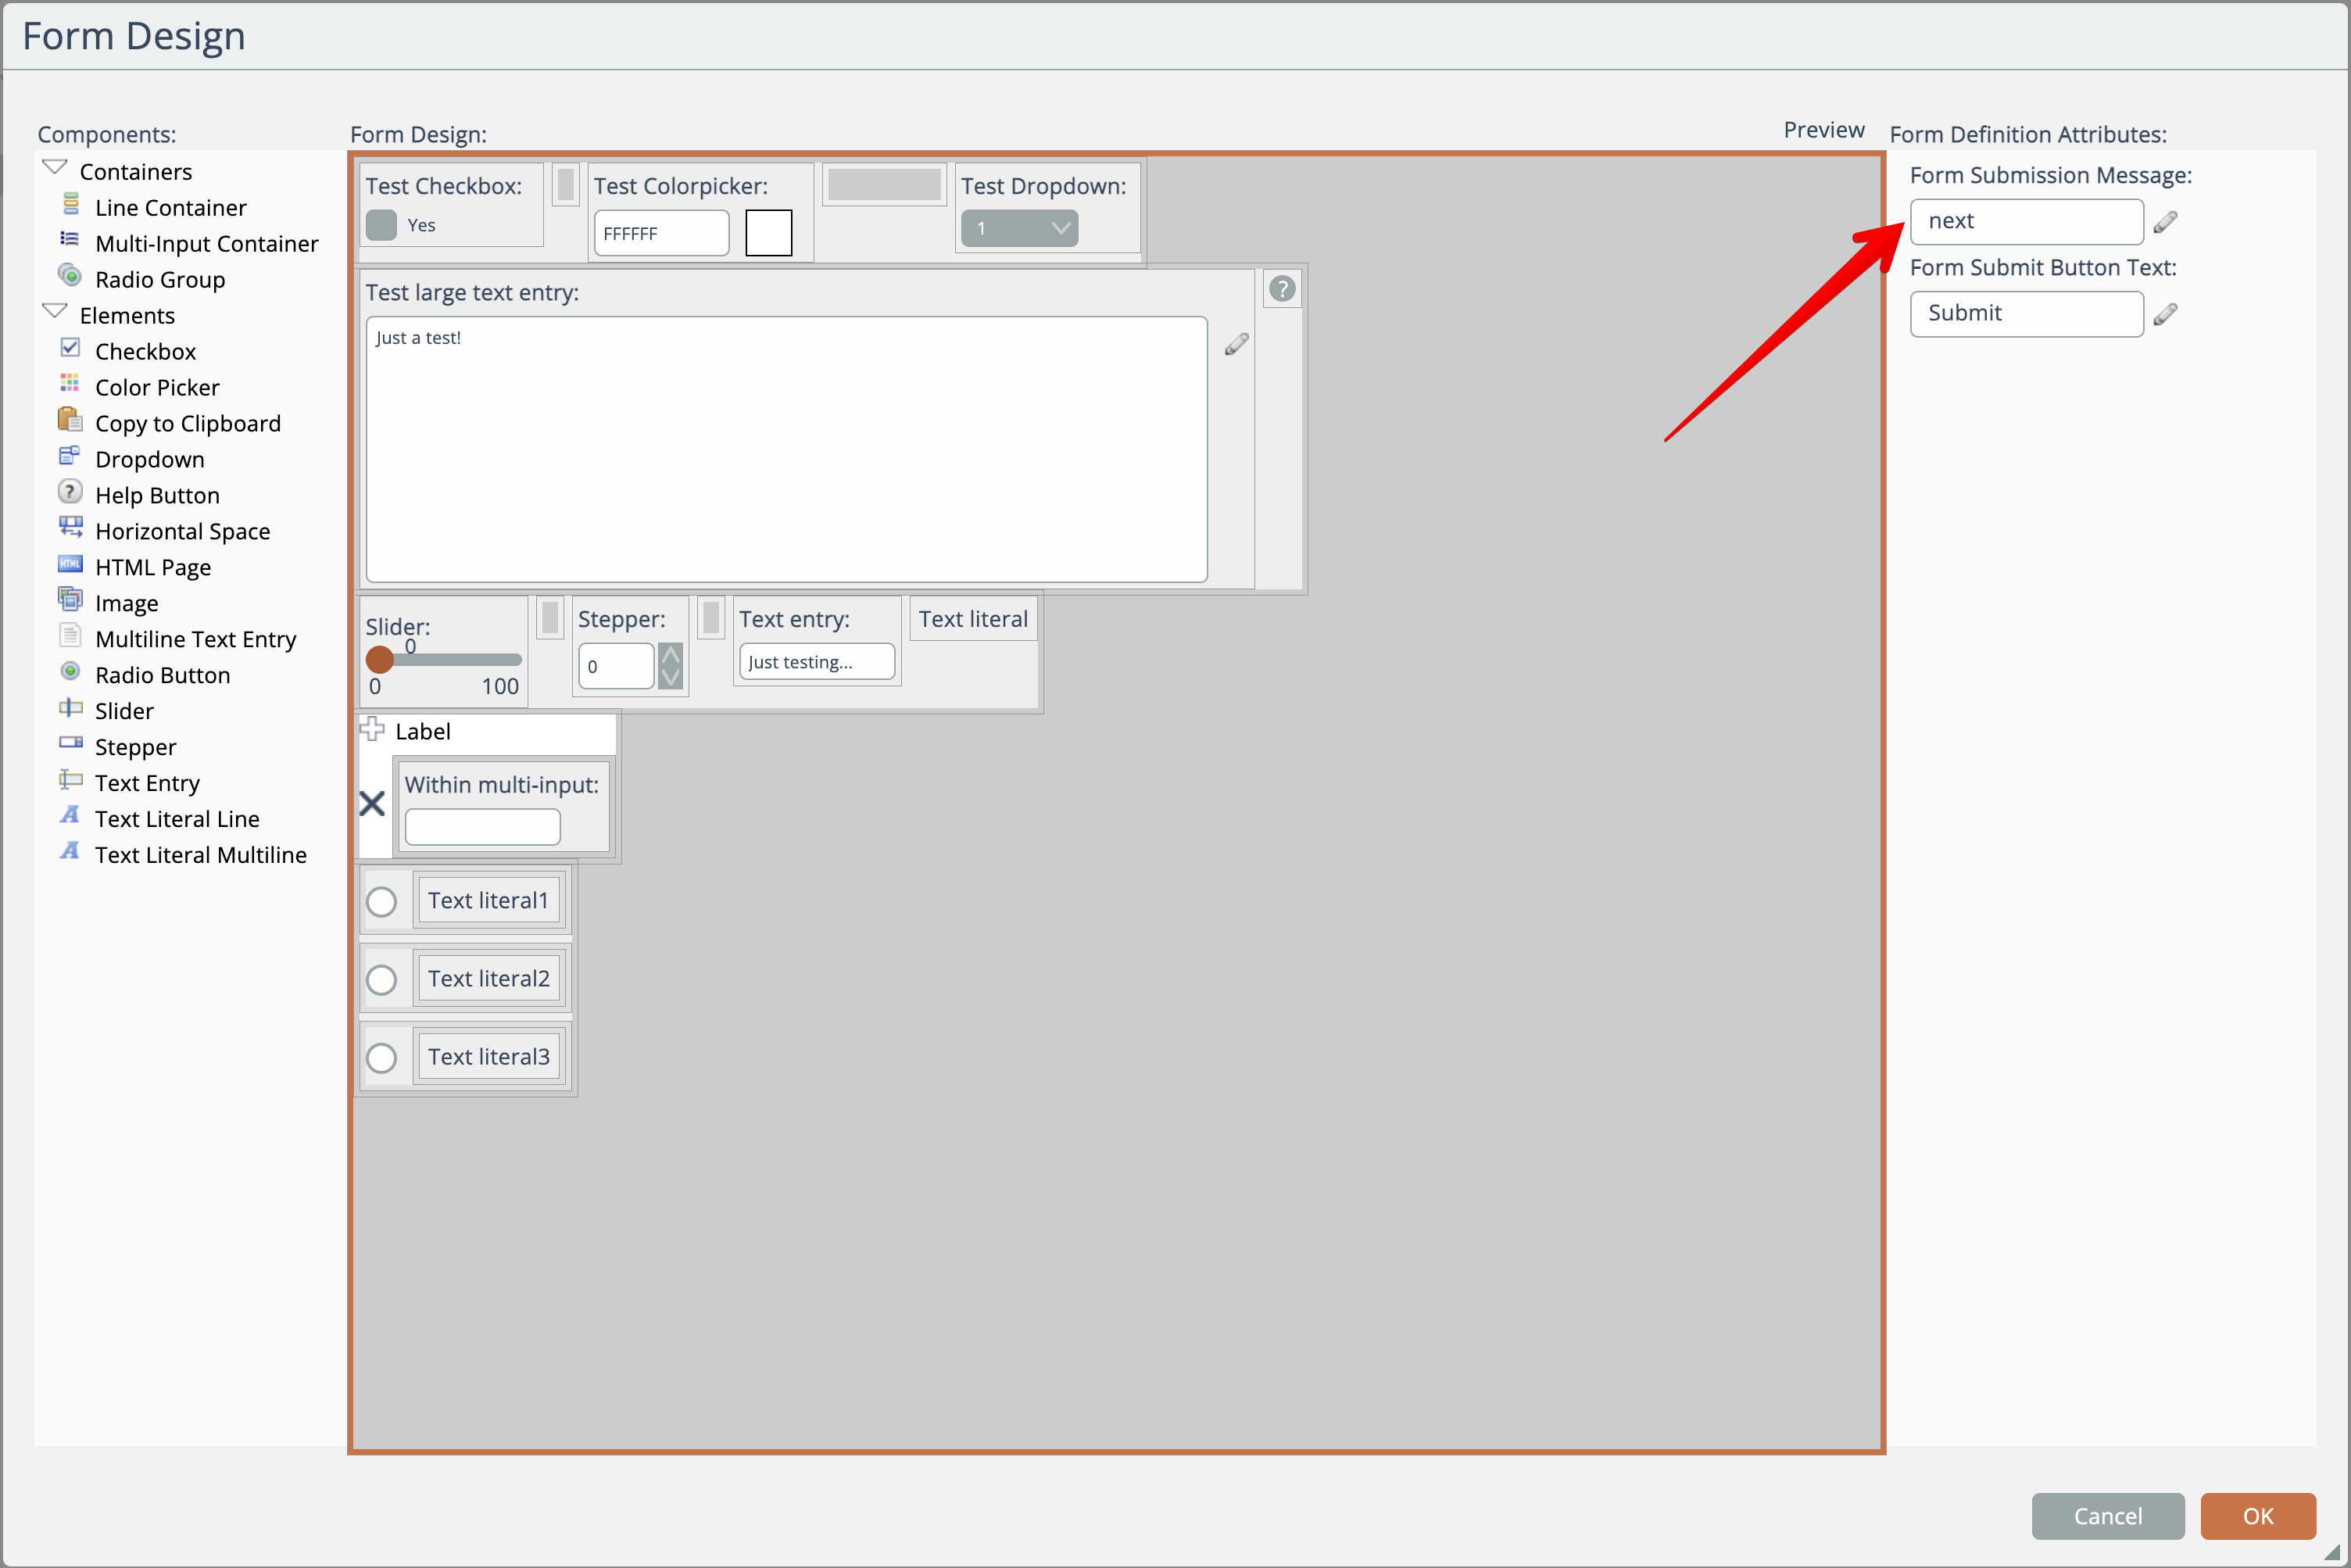Select the Copy to Clipboard component icon
2351x1568 pixels.
(x=70, y=420)
